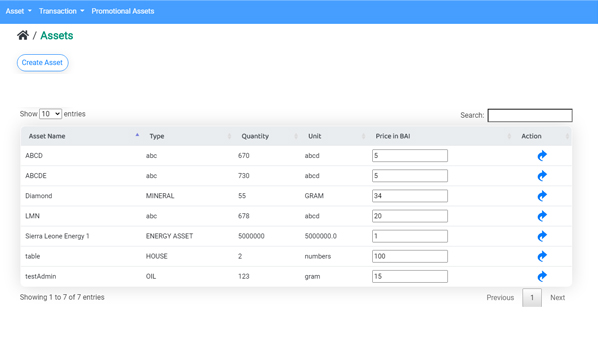Click share arrow for ABCDE row

542,176
